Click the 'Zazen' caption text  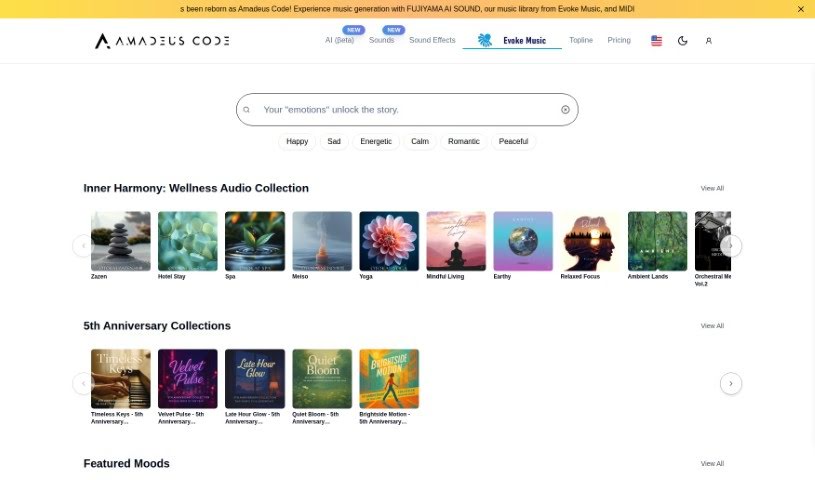tap(99, 277)
